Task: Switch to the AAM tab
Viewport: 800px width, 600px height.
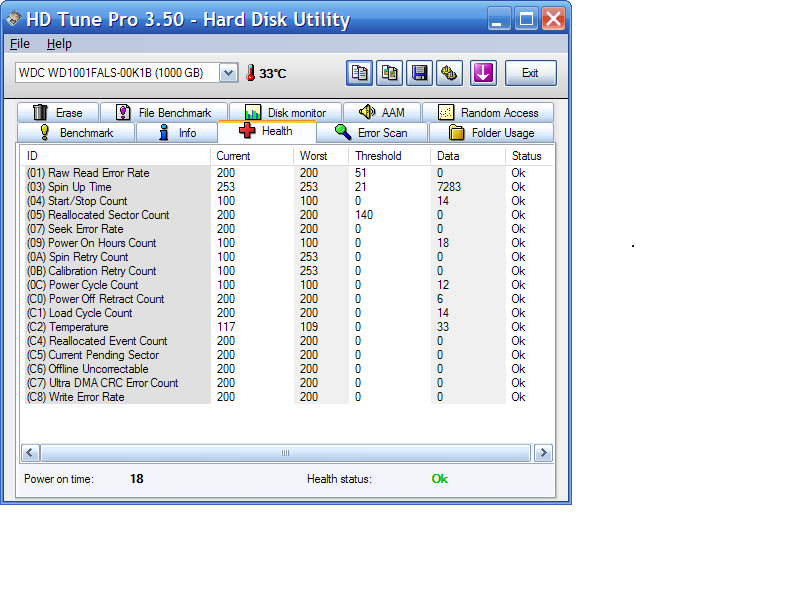Action: 382,113
